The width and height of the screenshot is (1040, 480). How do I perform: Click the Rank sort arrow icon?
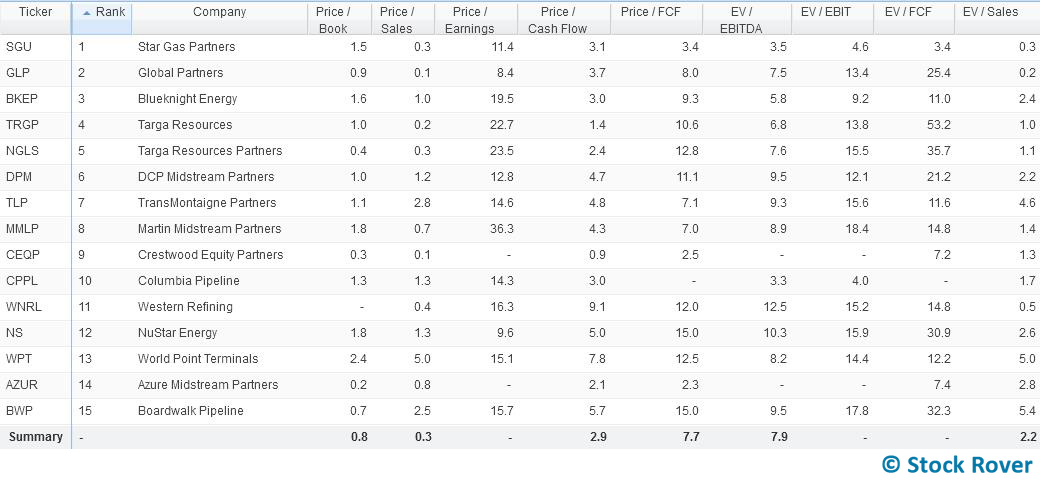tap(86, 13)
